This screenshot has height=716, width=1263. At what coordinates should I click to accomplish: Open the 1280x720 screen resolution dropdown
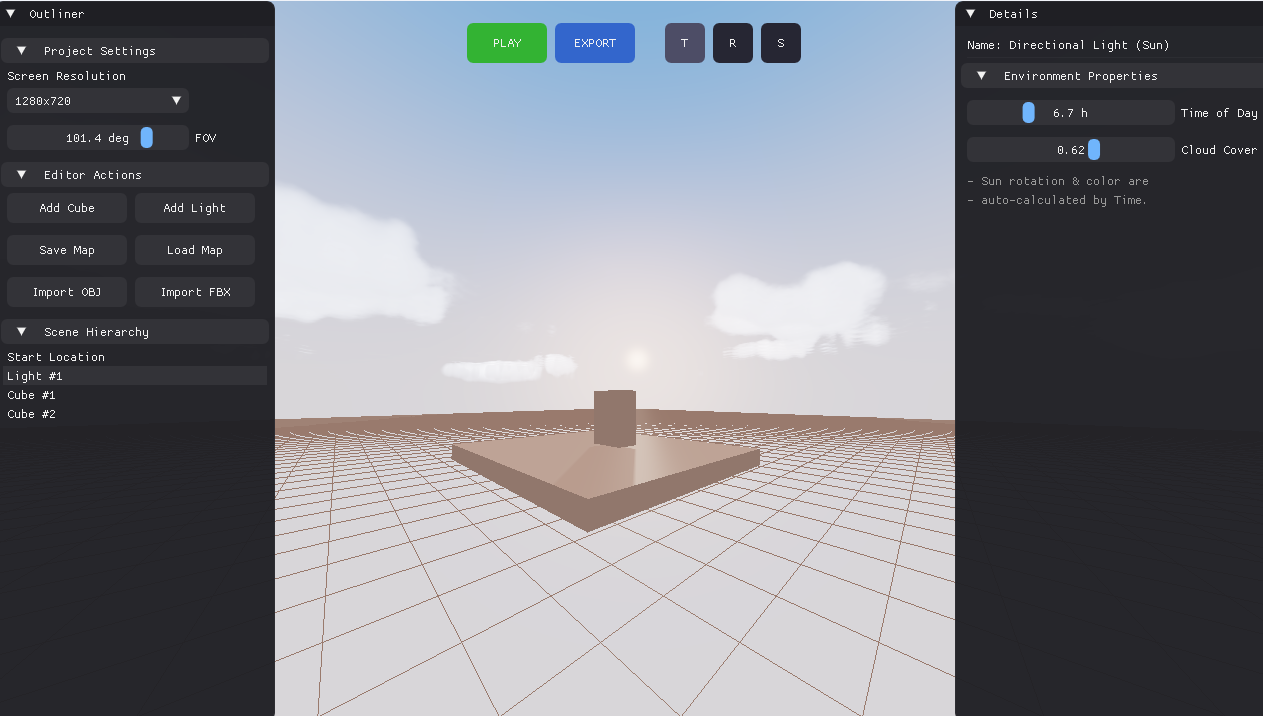tap(97, 101)
